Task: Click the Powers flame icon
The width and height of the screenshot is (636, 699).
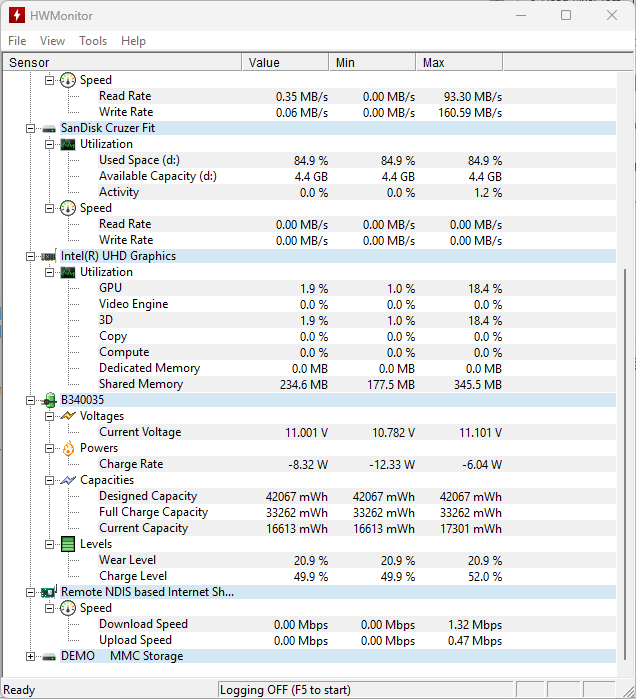Action: point(68,448)
